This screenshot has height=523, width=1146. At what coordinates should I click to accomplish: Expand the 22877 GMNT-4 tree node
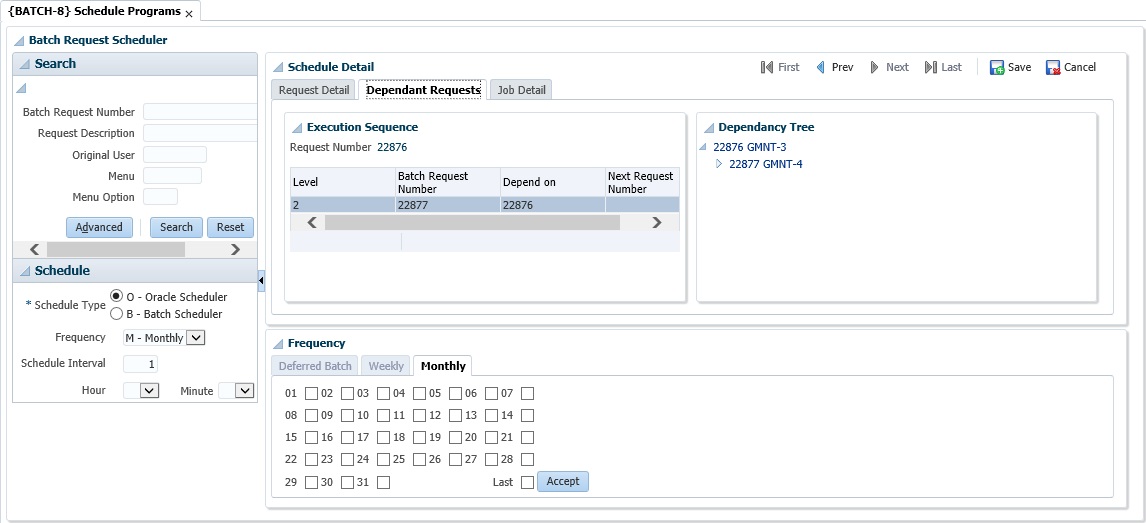[719, 164]
